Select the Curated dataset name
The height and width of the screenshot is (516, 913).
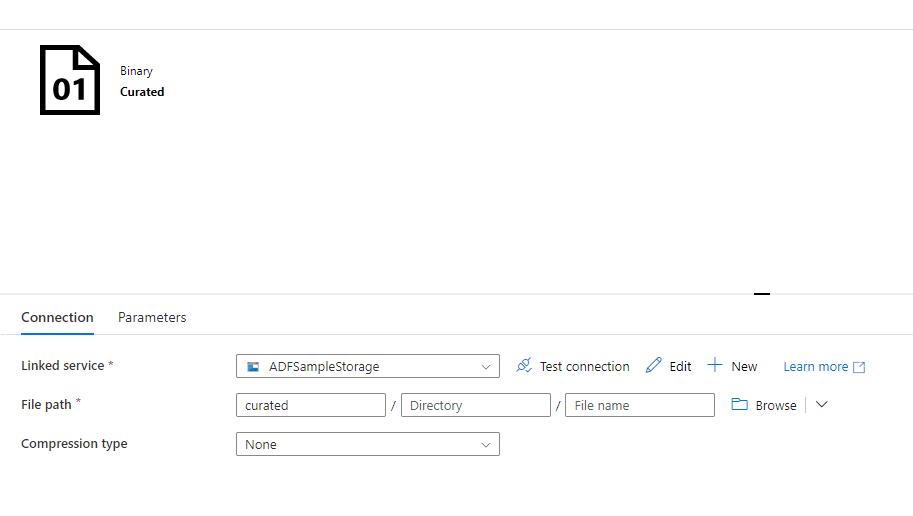click(142, 92)
